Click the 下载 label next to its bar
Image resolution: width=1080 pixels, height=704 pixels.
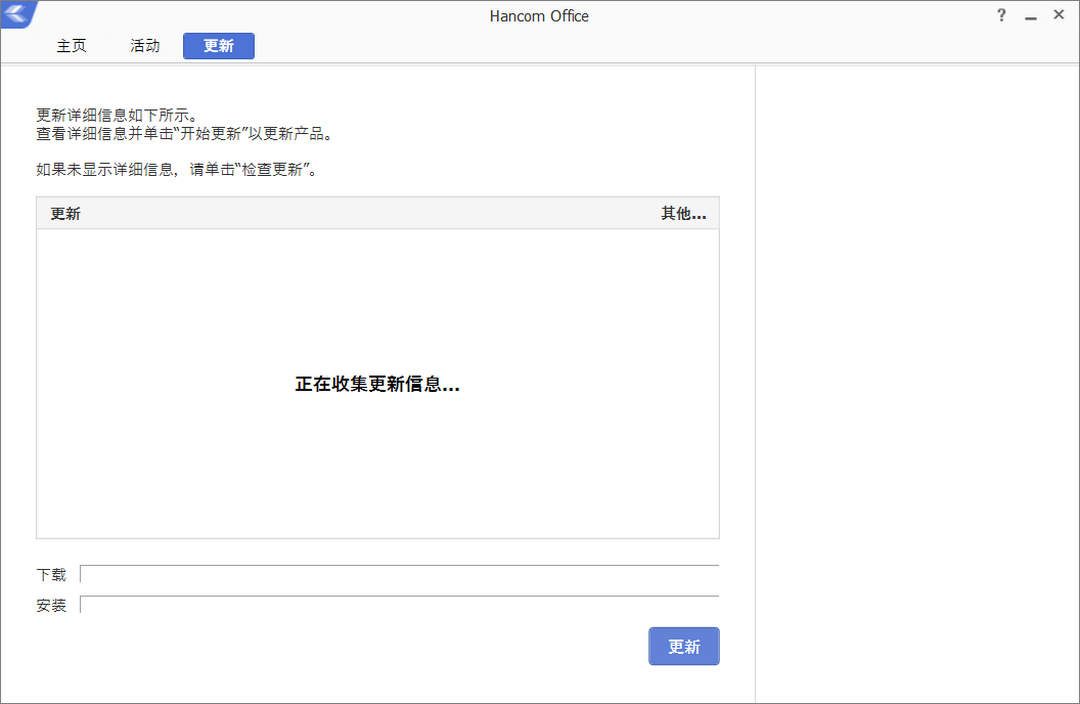tap(51, 574)
